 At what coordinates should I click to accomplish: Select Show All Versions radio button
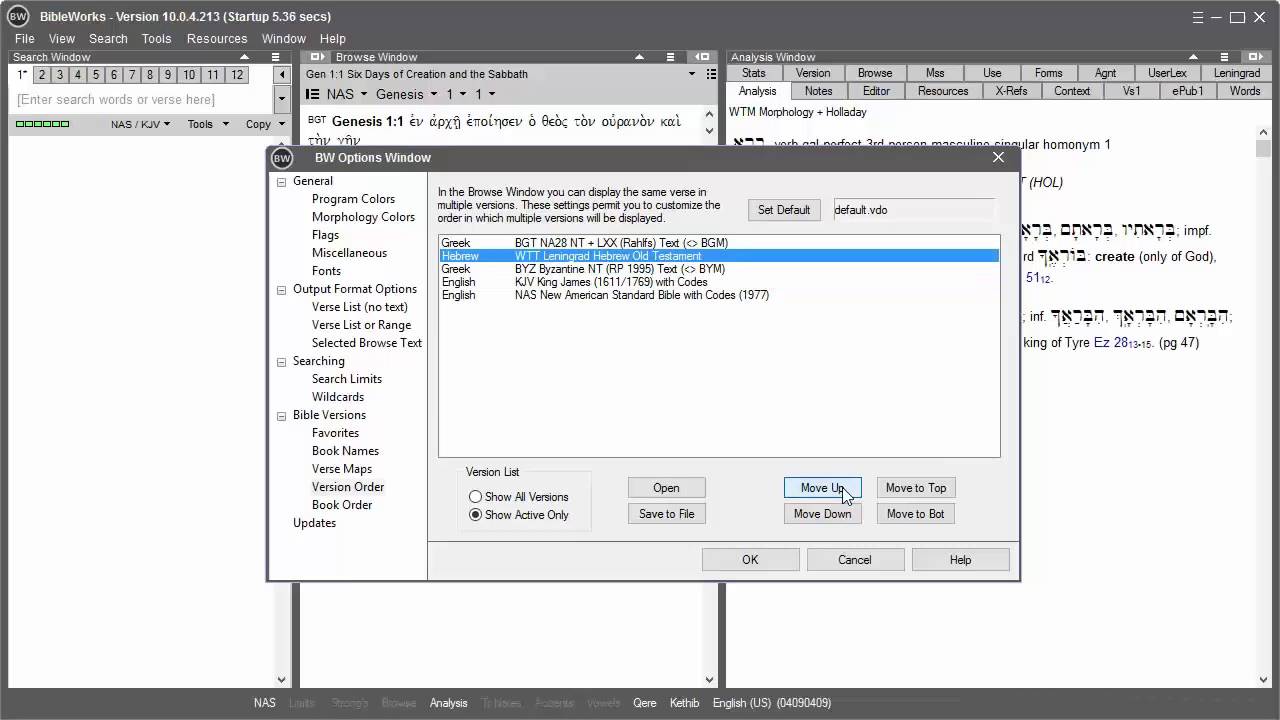[x=475, y=497]
